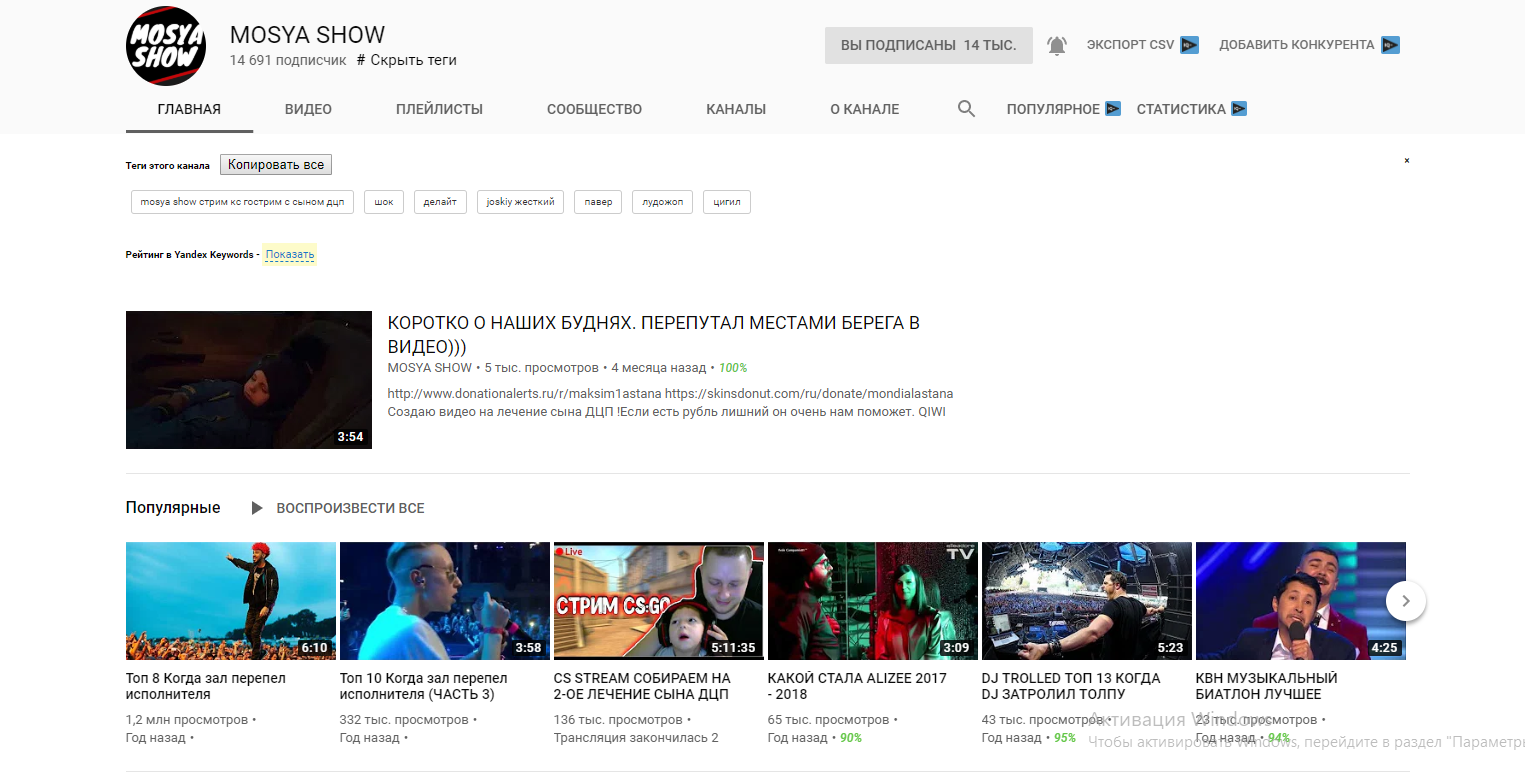Click the MOSYA SHOW channel name heading

tap(307, 34)
